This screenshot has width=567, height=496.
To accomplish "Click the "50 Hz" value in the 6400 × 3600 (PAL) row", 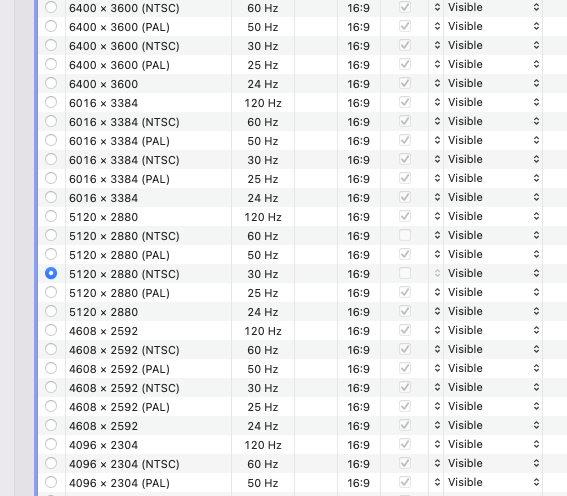I will click(263, 27).
